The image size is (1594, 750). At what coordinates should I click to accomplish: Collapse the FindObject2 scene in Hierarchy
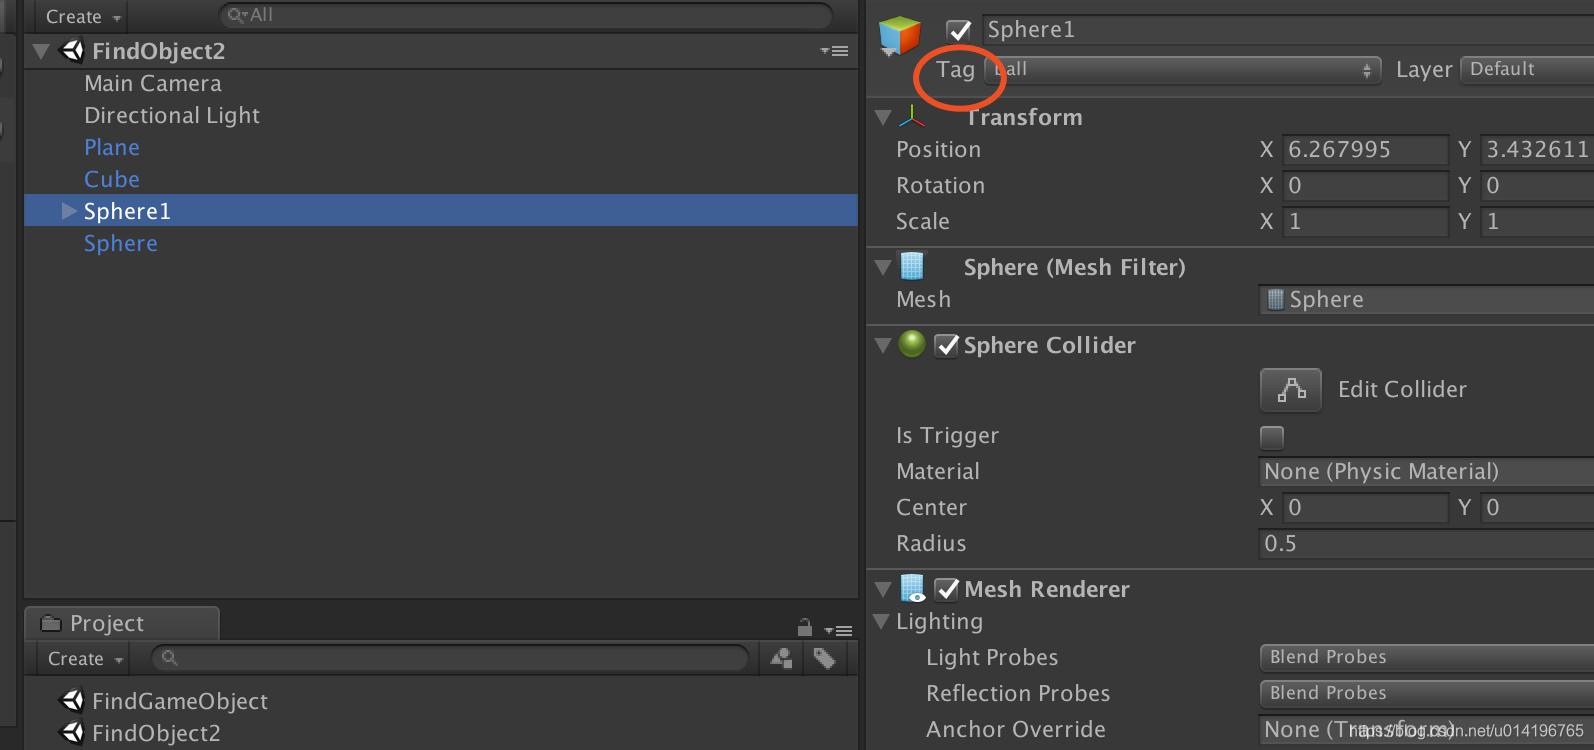pyautogui.click(x=41, y=51)
